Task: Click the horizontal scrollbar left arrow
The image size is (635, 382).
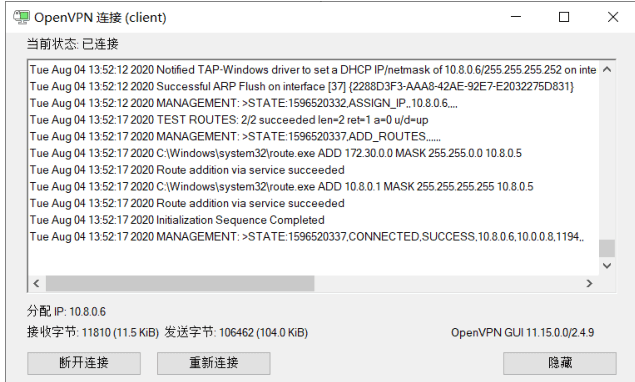Action: pyautogui.click(x=36, y=283)
